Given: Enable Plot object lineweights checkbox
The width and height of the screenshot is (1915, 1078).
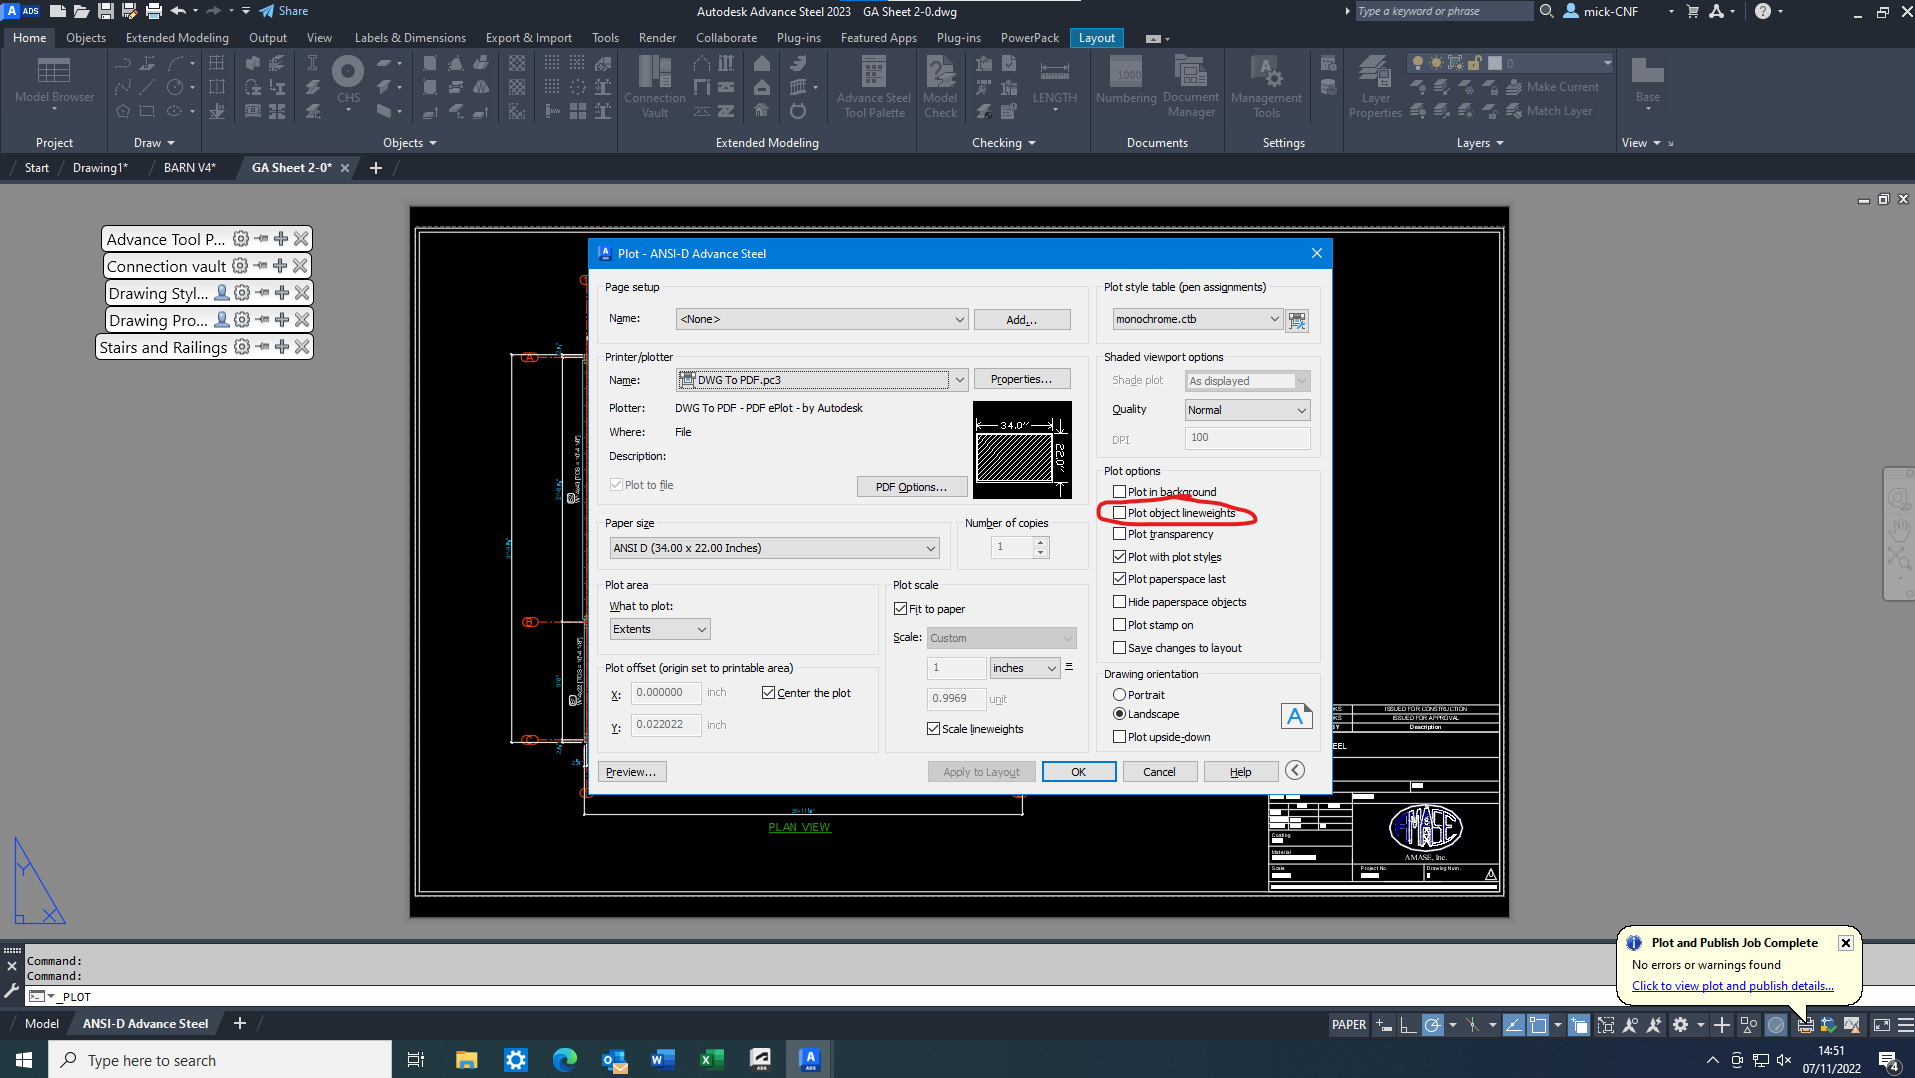Looking at the screenshot, I should pos(1120,513).
